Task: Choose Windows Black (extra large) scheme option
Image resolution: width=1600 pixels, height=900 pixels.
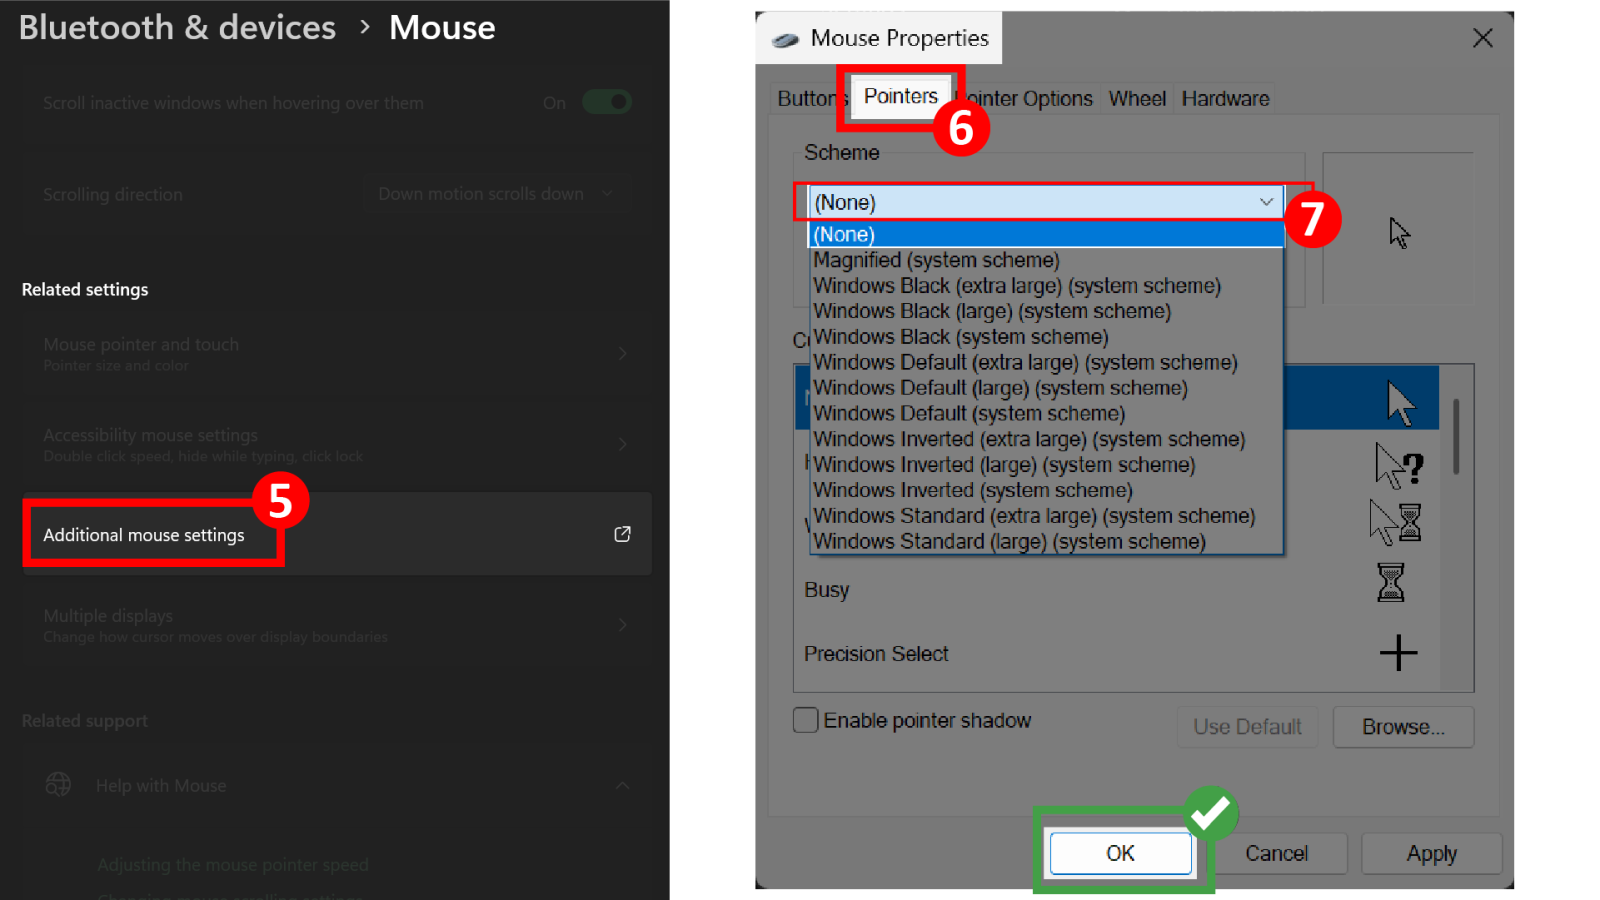Action: (1016, 286)
